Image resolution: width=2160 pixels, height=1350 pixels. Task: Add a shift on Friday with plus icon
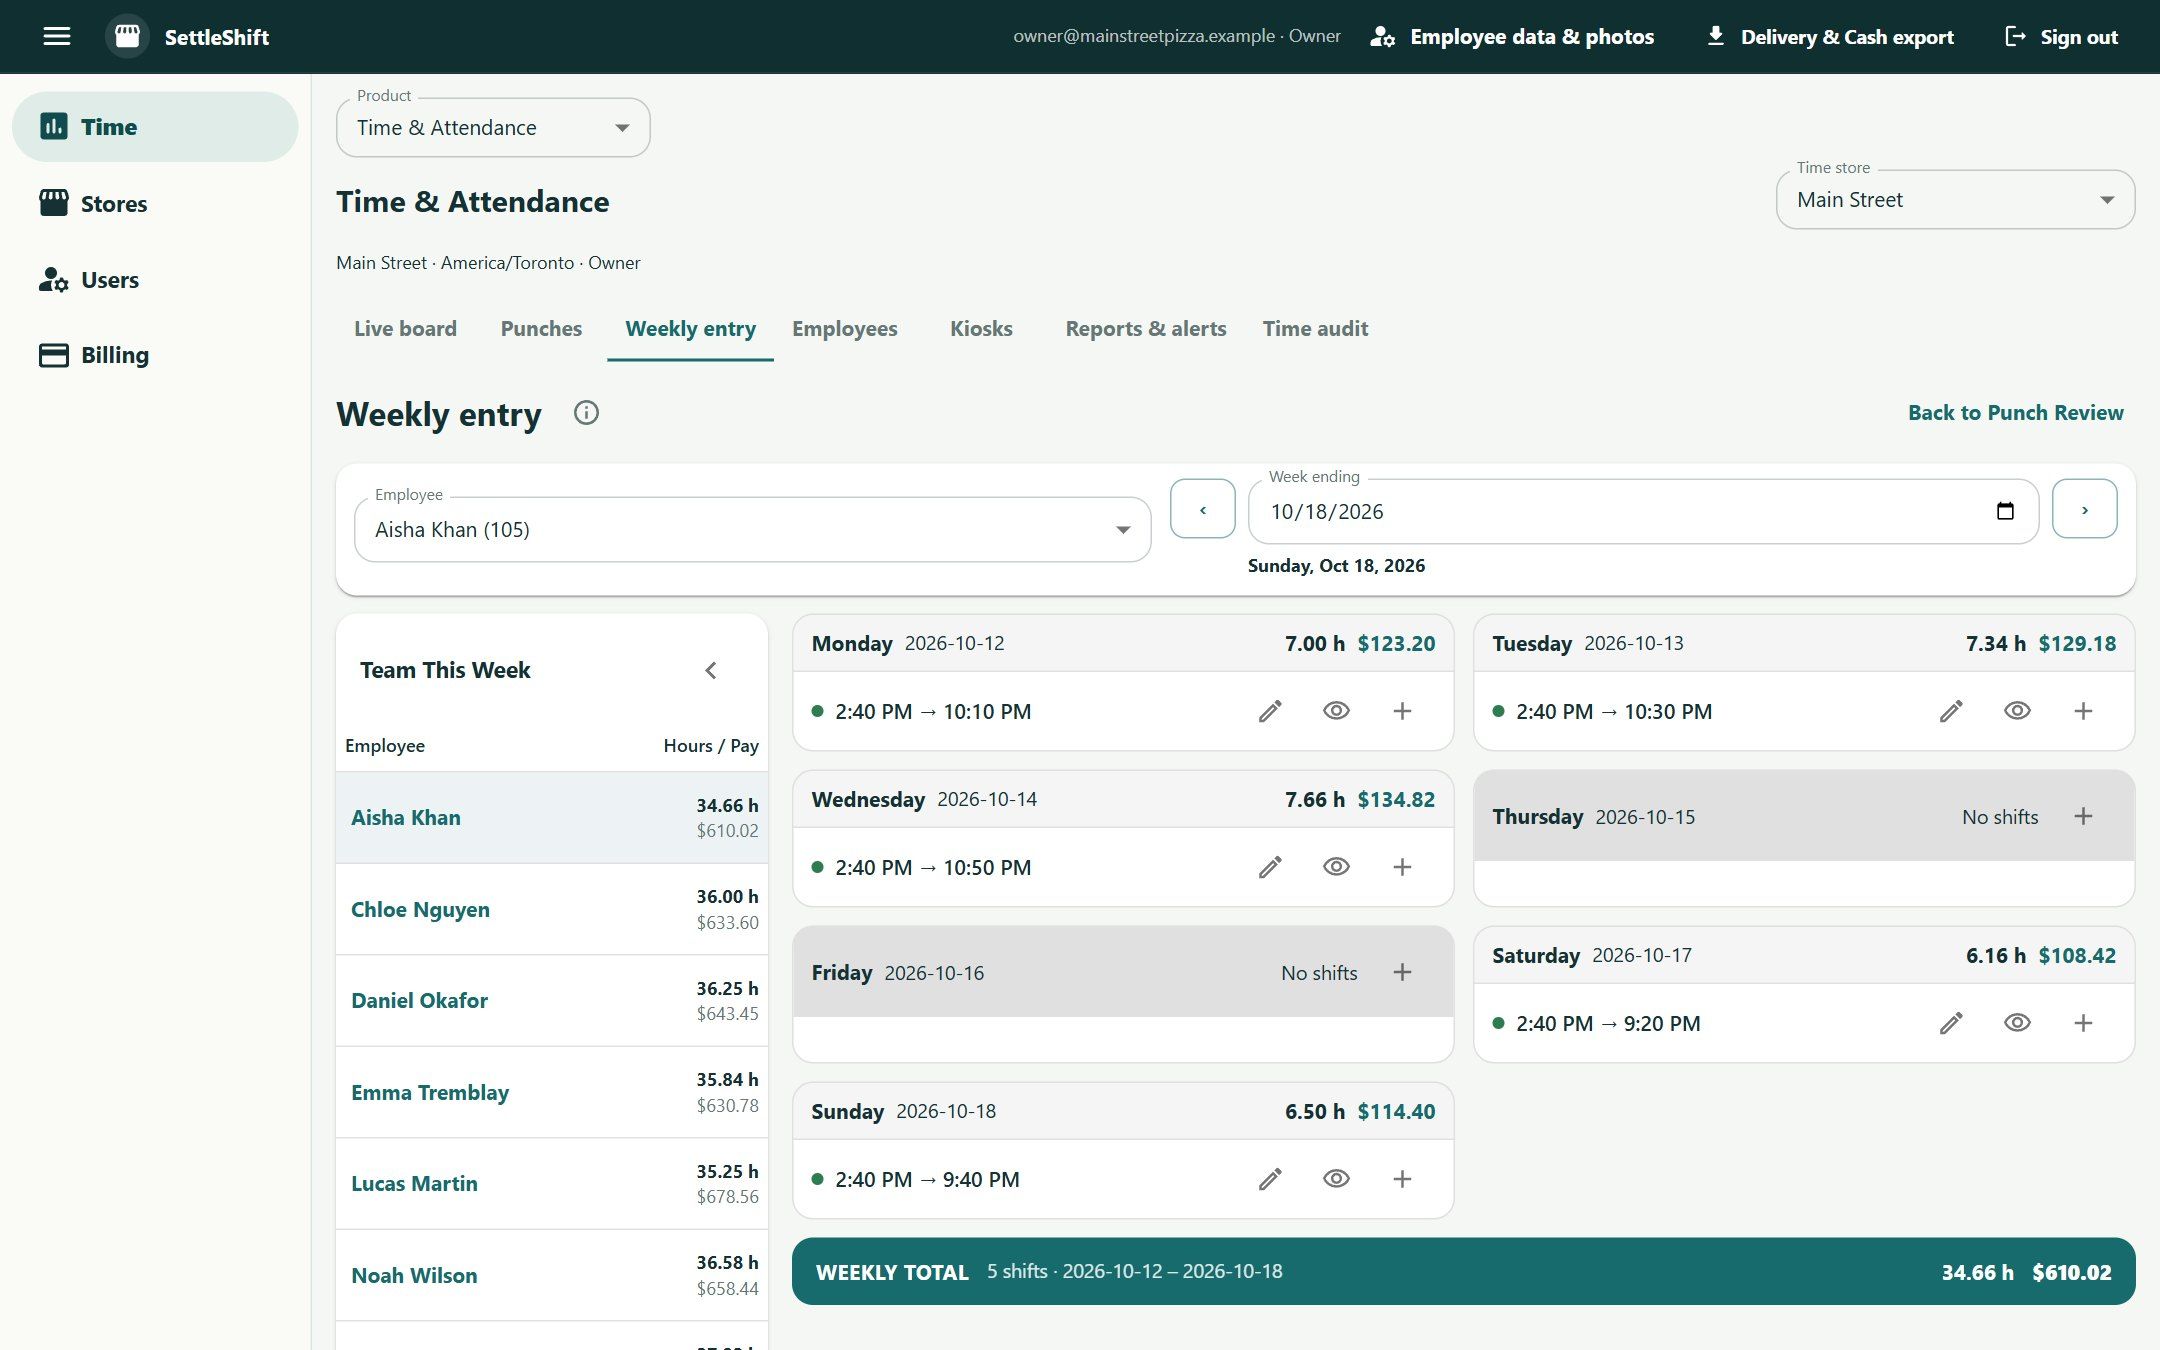click(1402, 972)
